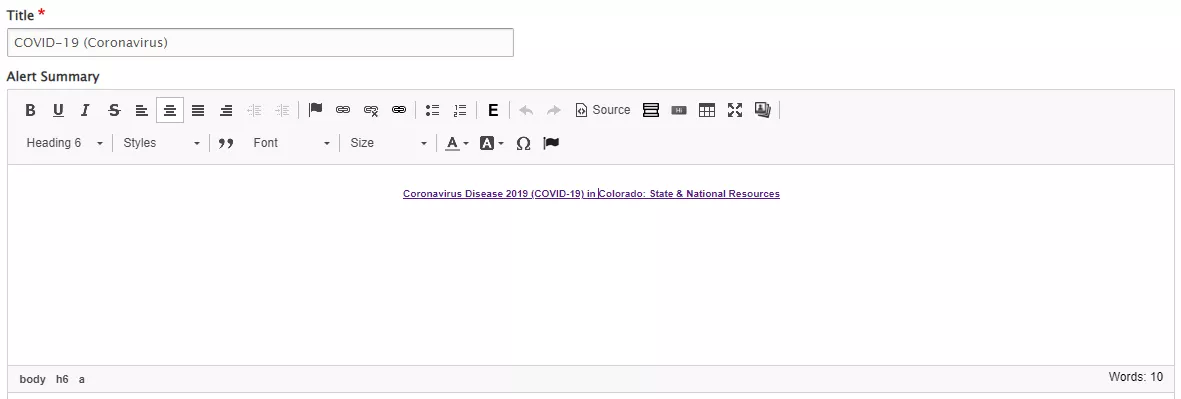Screen dimensions: 1181x399
Task: Open the text color picker
Action: tap(456, 143)
